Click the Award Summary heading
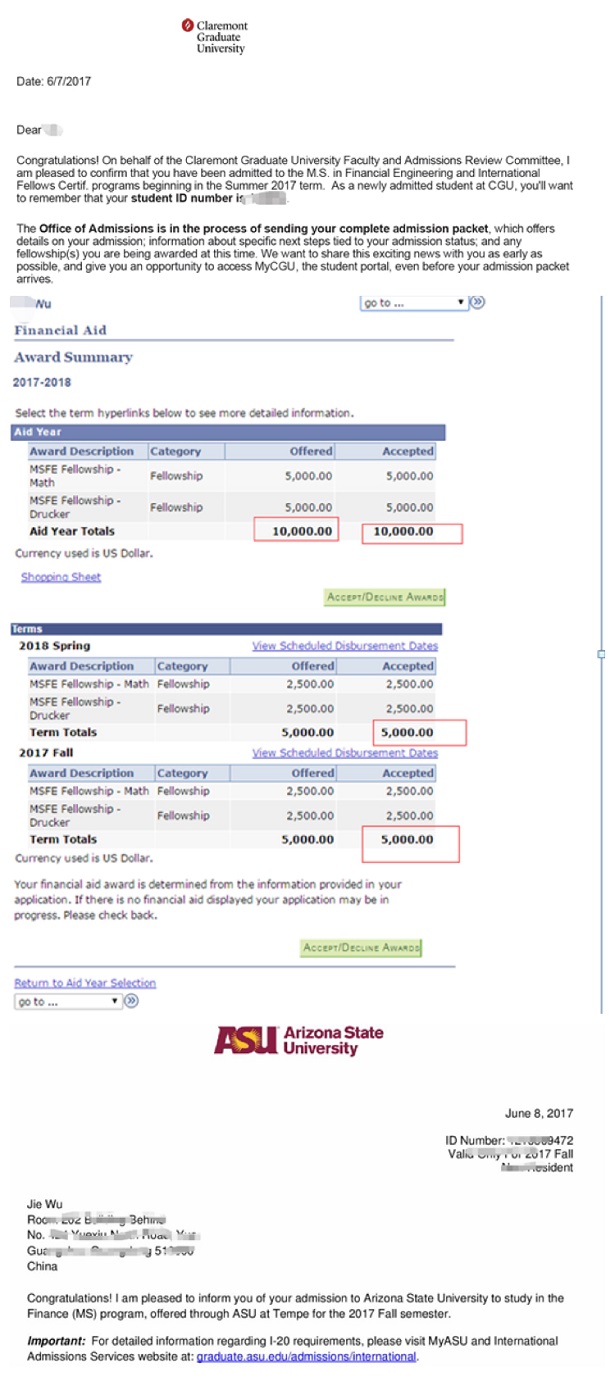The width and height of the screenshot is (615, 1381). 73,357
